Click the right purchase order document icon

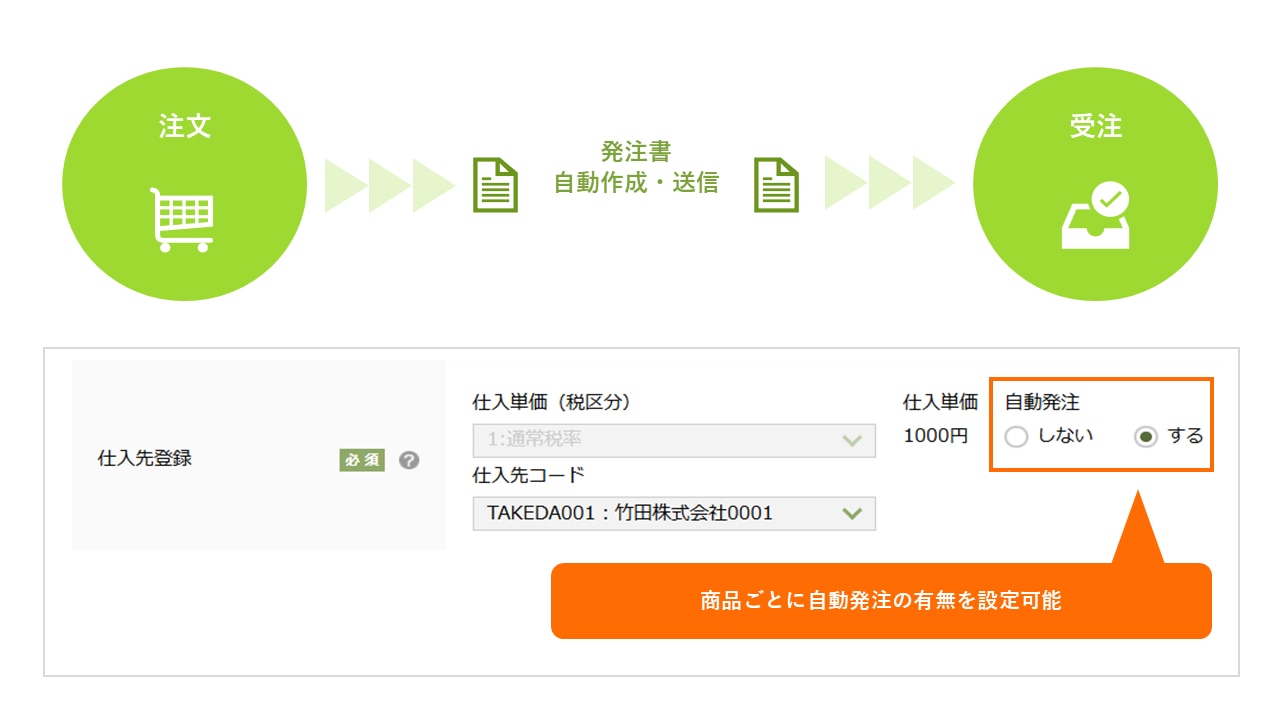pos(776,185)
